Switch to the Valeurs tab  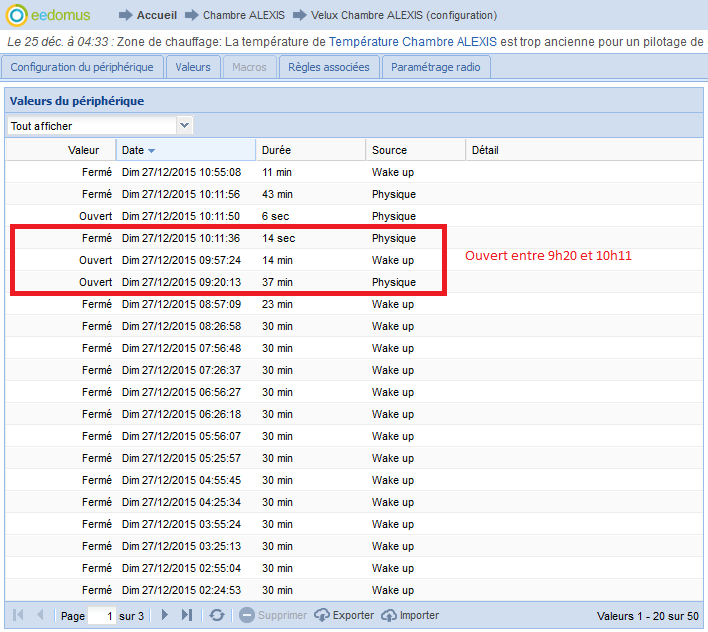click(193, 67)
